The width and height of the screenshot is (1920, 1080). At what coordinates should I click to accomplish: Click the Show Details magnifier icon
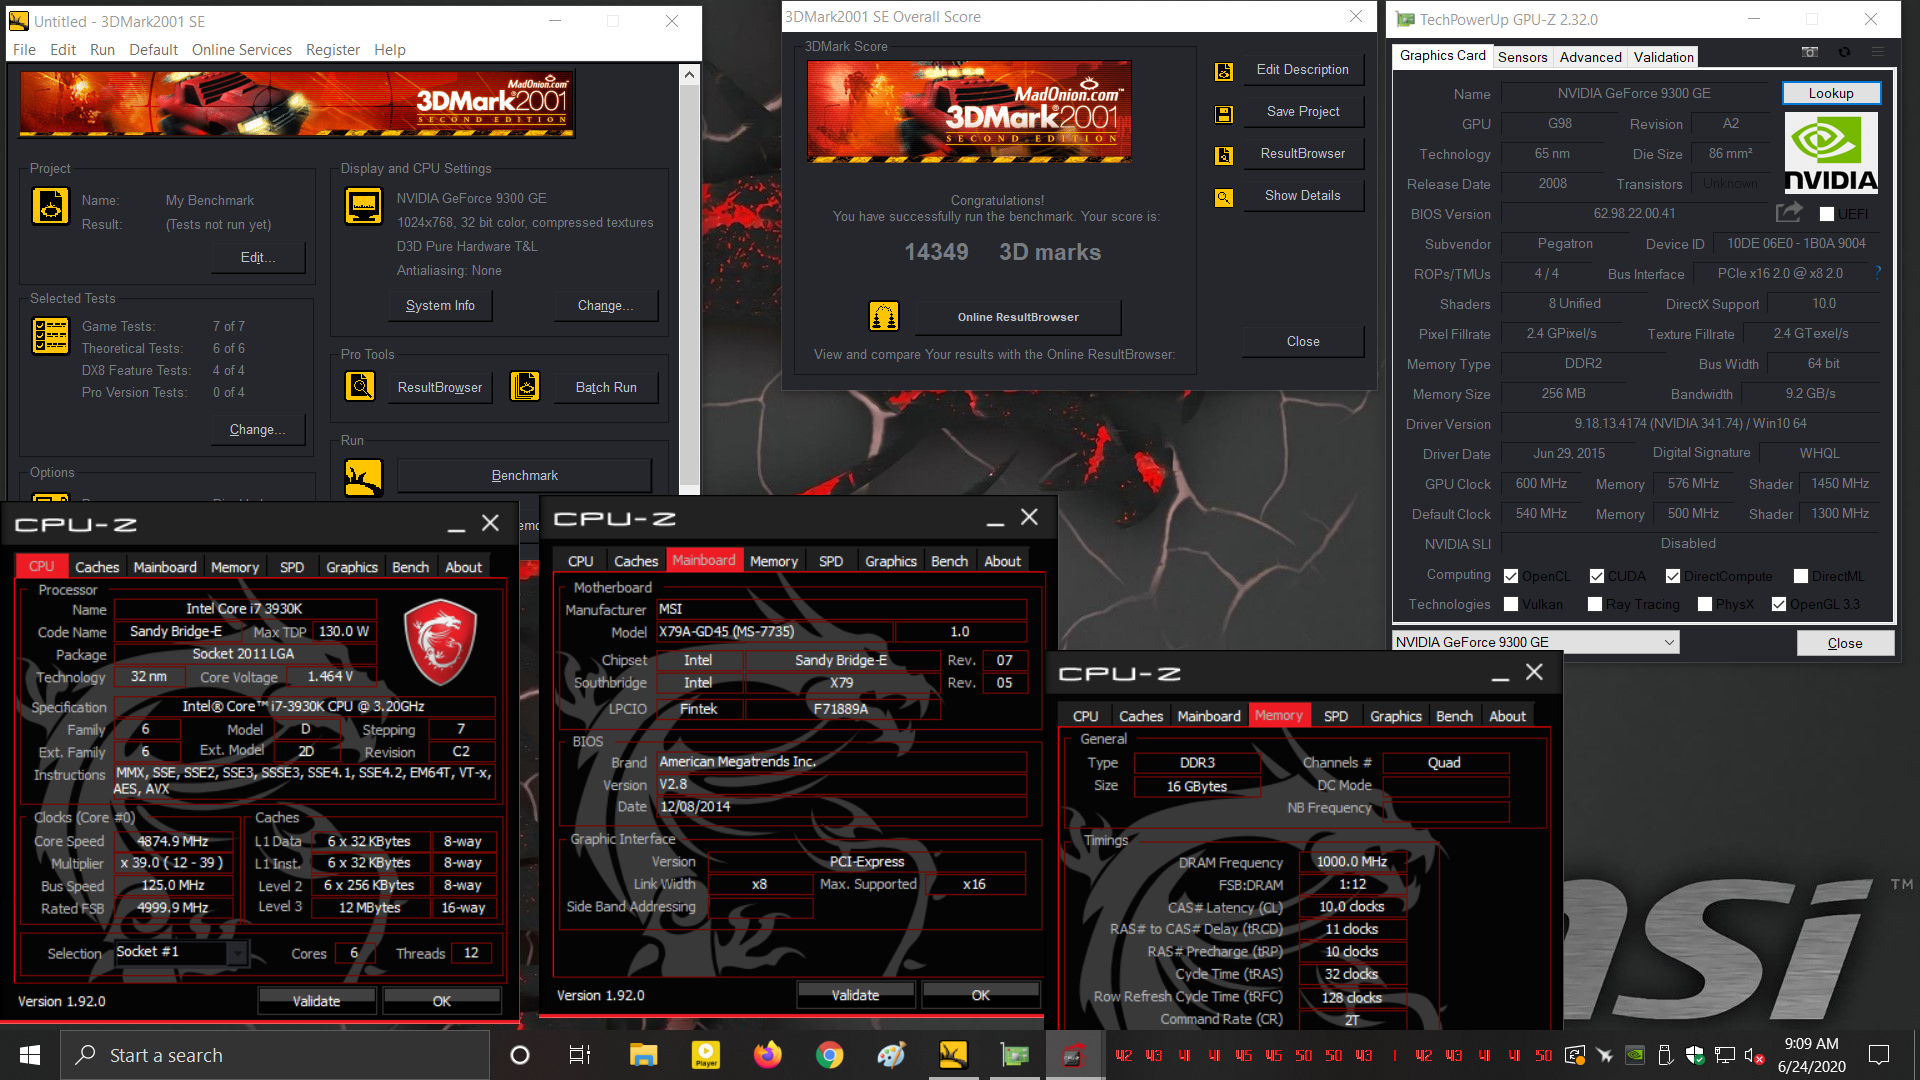tap(1223, 198)
